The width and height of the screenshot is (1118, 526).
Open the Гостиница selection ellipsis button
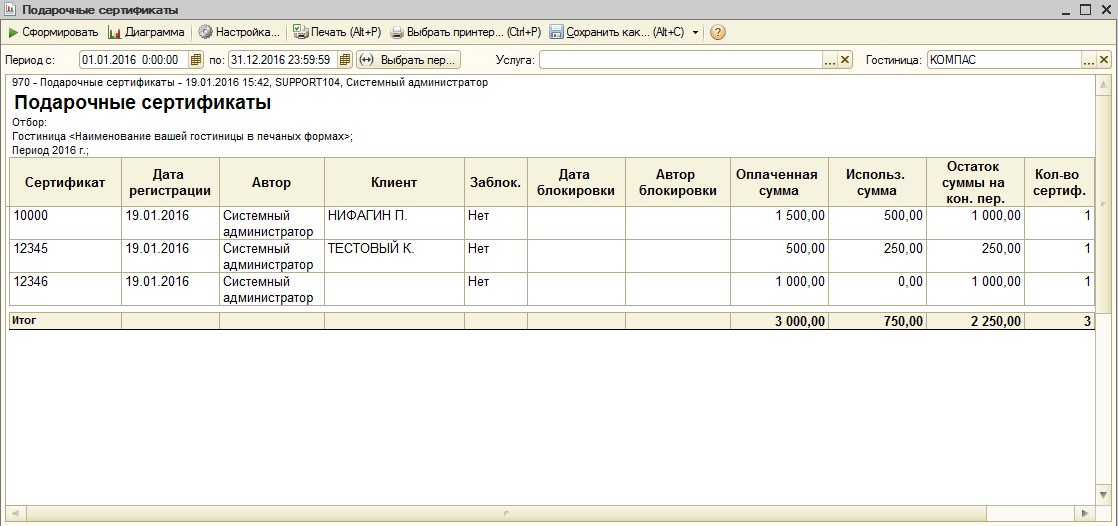(x=1089, y=60)
